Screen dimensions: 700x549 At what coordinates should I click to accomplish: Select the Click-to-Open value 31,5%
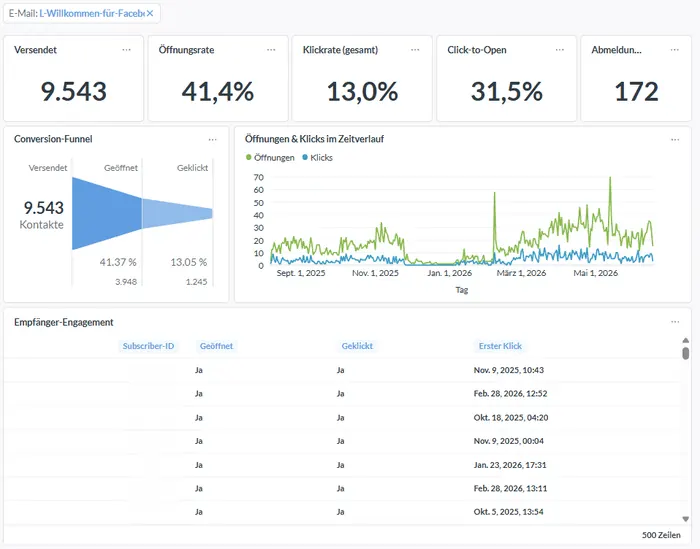point(507,92)
